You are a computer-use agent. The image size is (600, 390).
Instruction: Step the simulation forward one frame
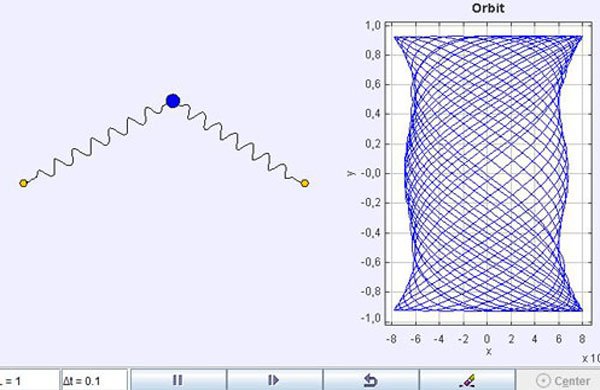(275, 380)
